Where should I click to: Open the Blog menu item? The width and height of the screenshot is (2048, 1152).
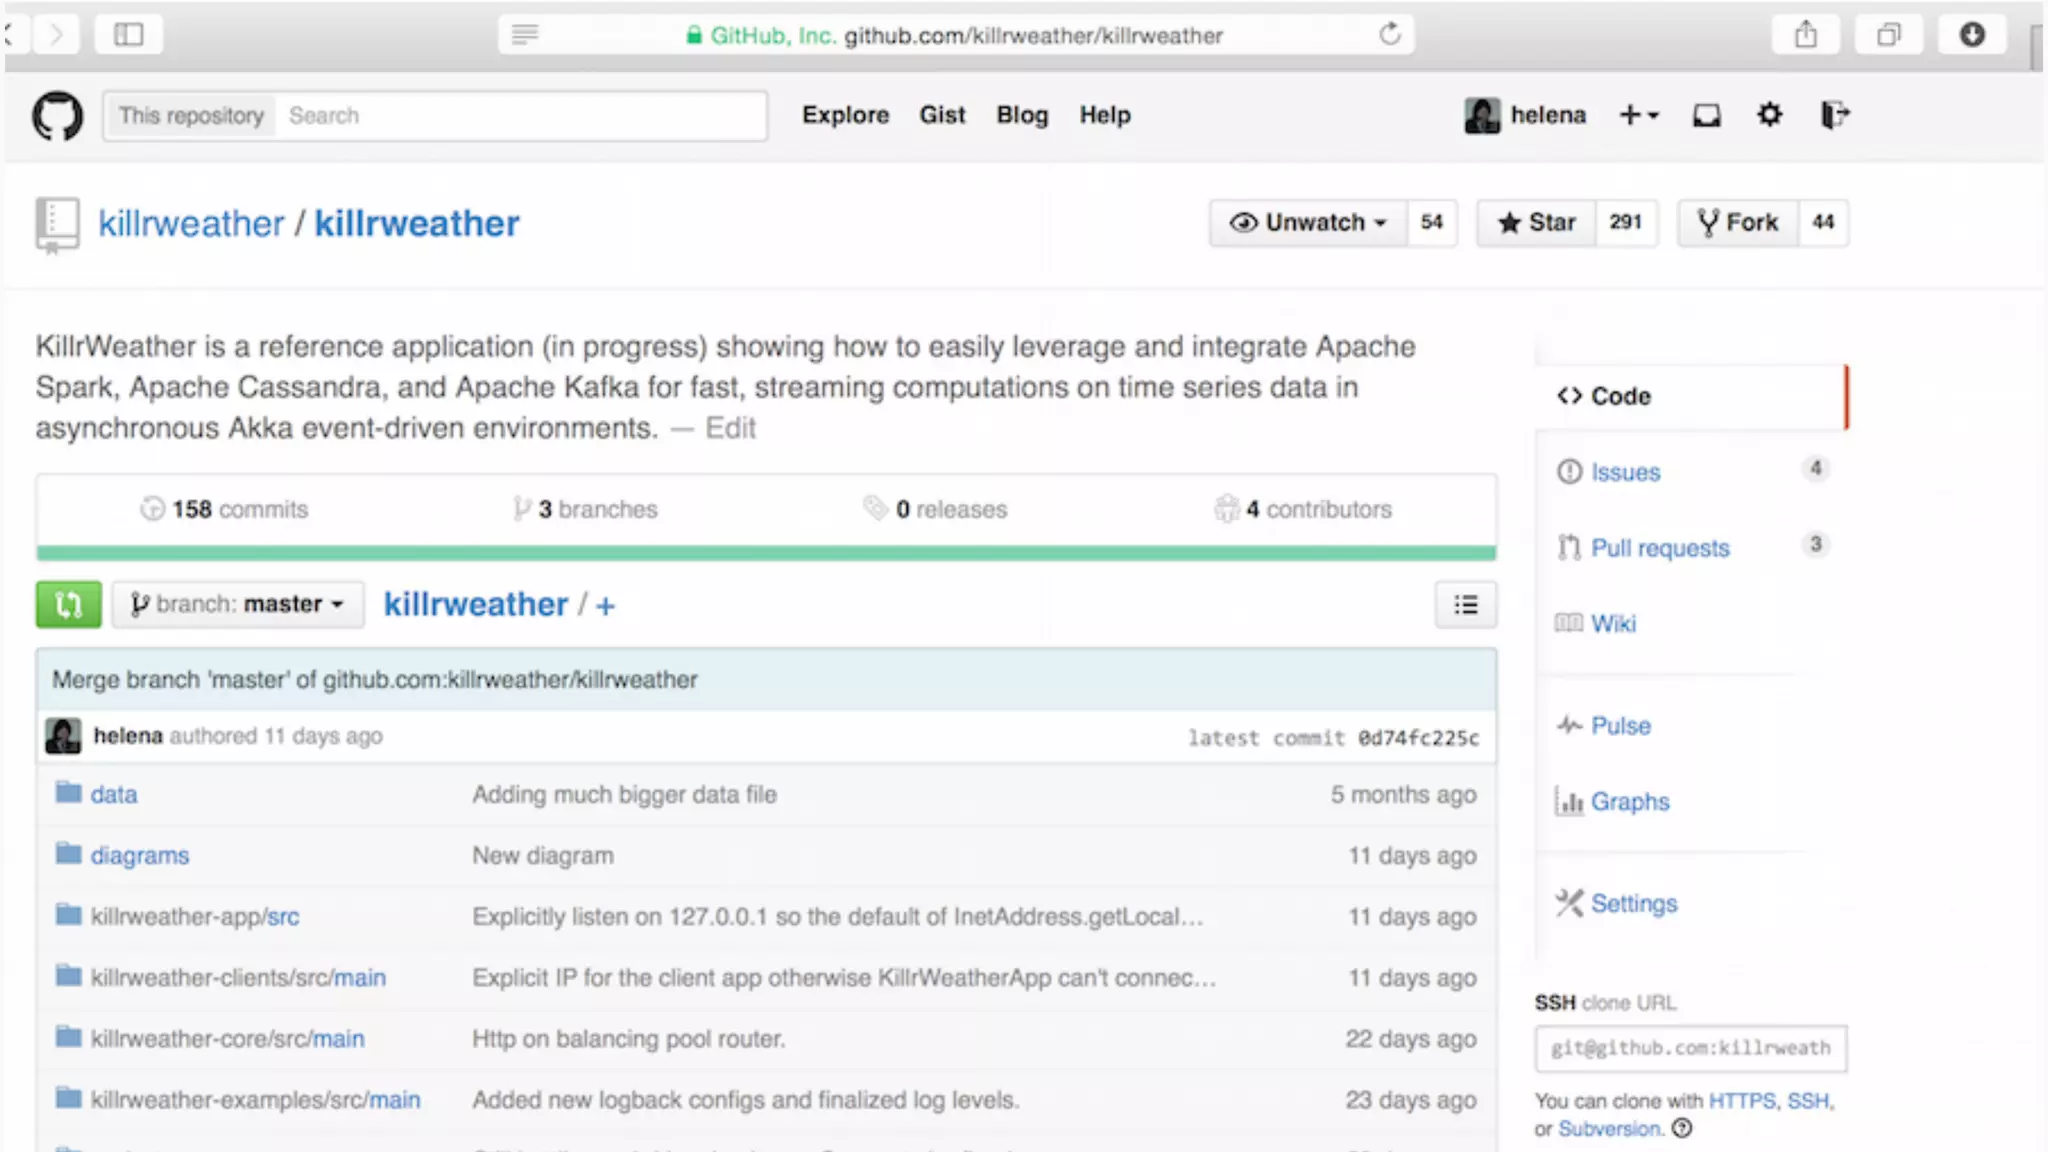tap(1022, 115)
